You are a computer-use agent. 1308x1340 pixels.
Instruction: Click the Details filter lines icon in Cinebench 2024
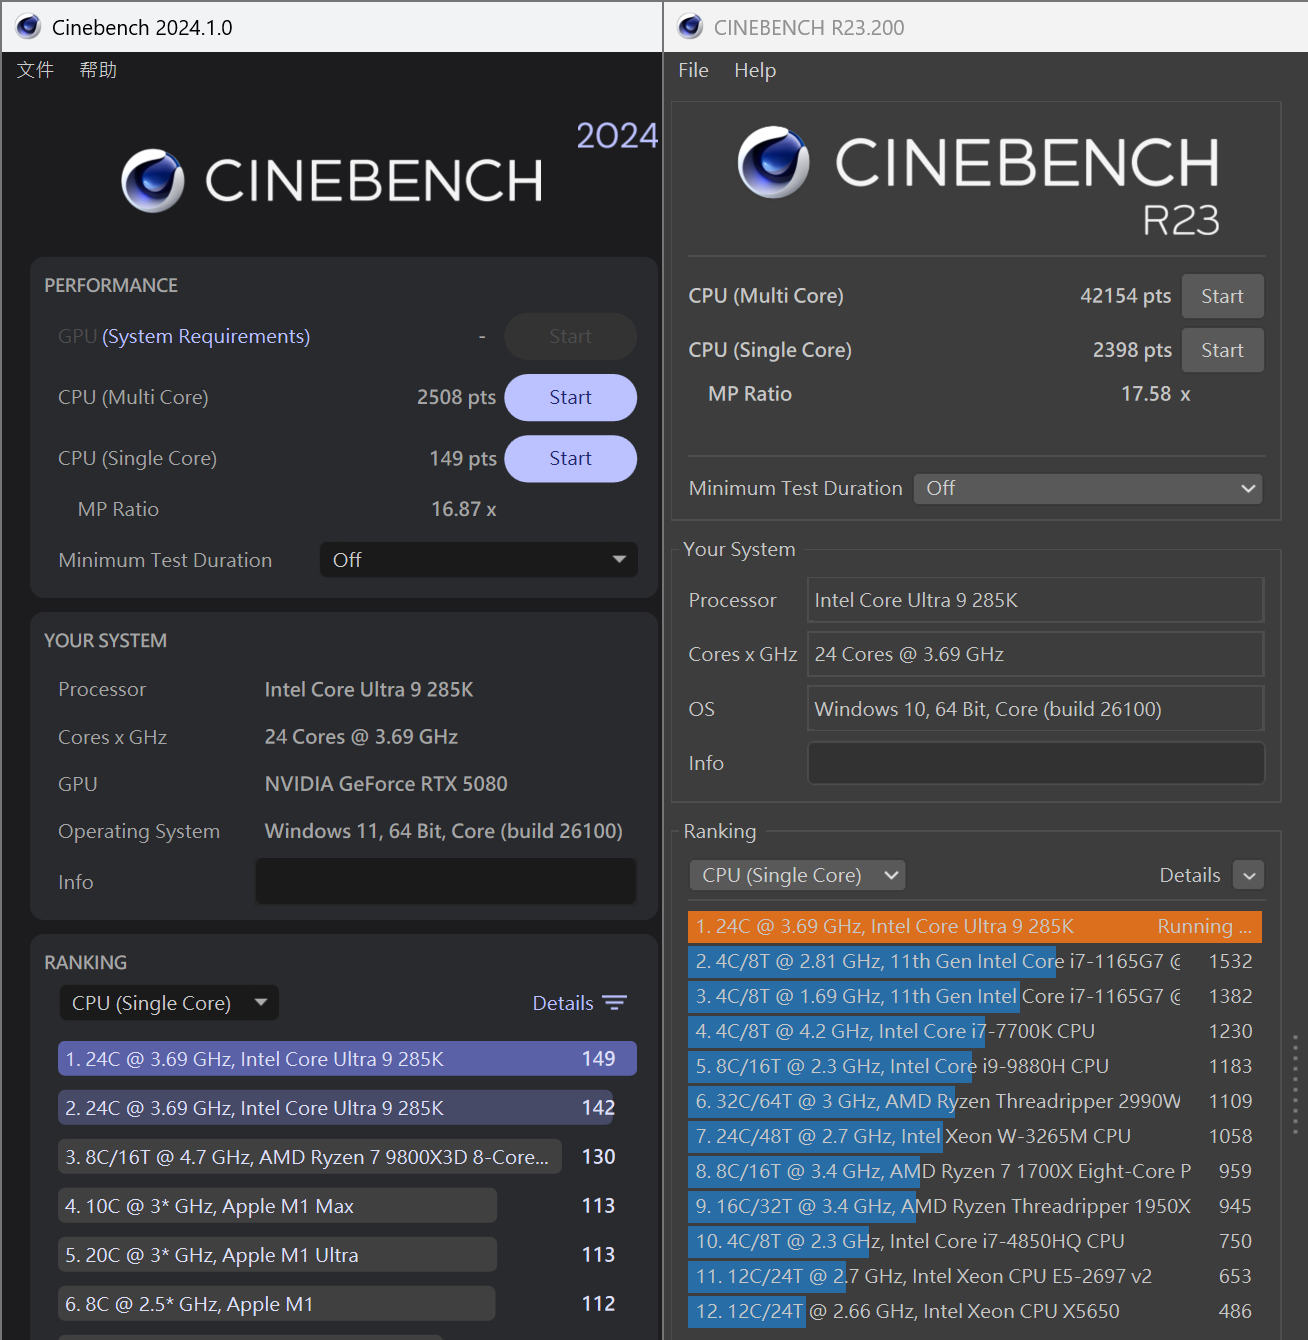point(614,1003)
